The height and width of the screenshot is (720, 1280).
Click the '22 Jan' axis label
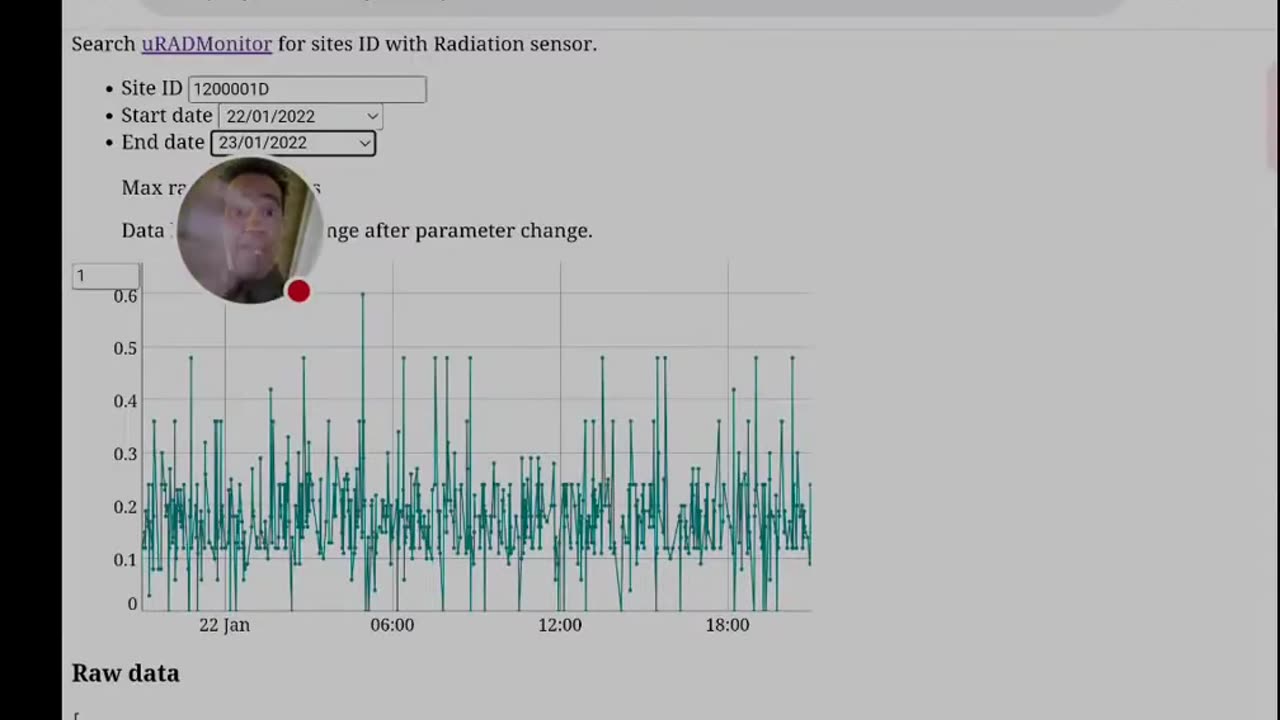click(x=224, y=625)
